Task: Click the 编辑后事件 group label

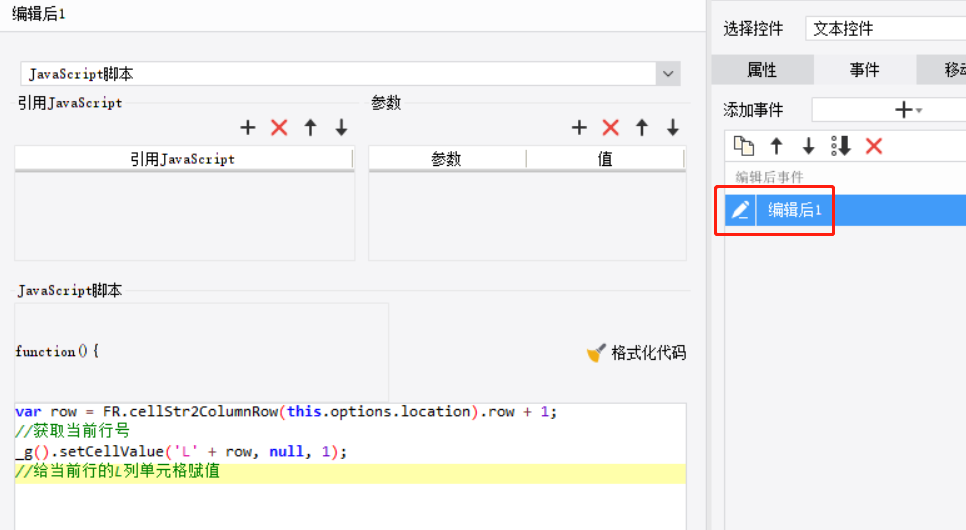Action: (x=769, y=177)
